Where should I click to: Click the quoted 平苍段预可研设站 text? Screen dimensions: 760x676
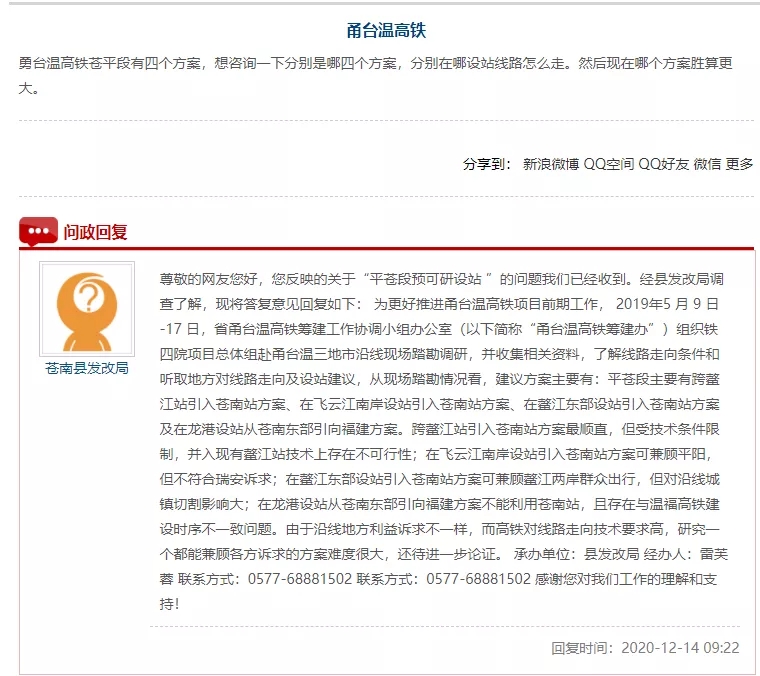428,278
